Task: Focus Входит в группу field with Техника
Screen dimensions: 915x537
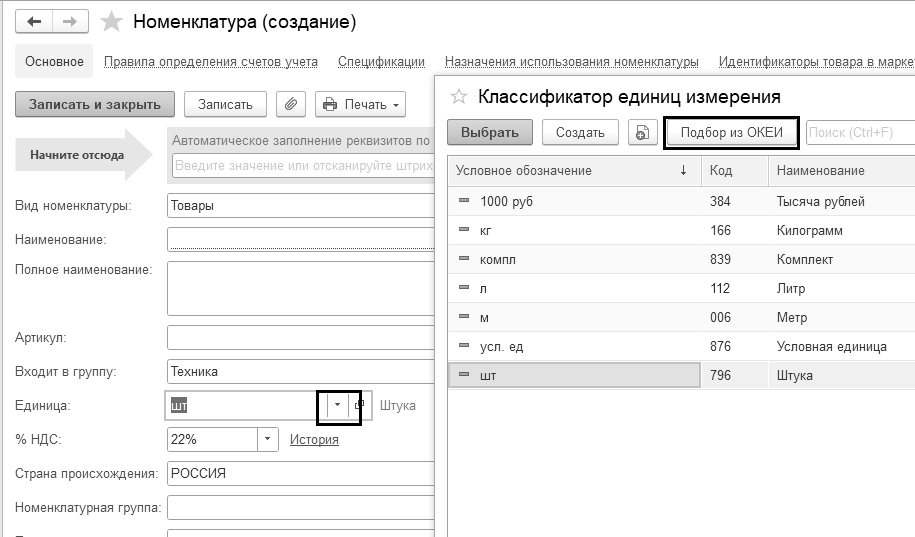Action: [301, 371]
